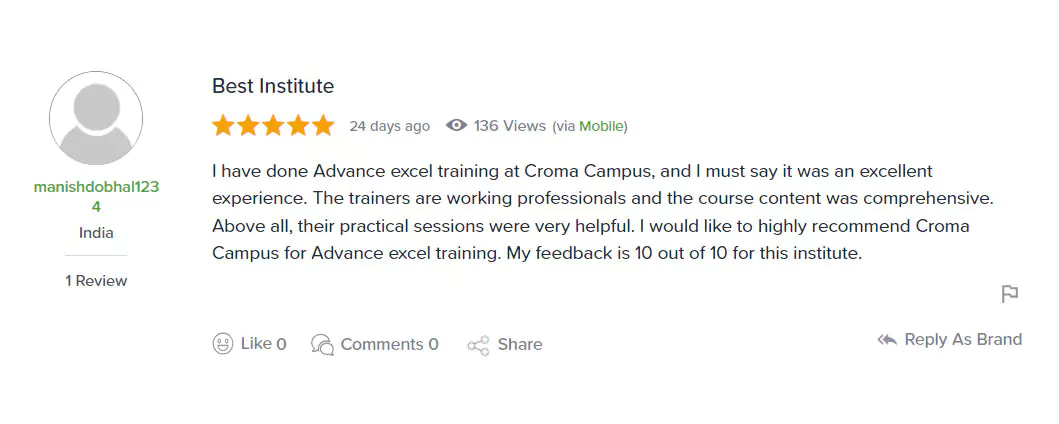
Task: Flag this review with the flag icon
Action: [x=1010, y=294]
